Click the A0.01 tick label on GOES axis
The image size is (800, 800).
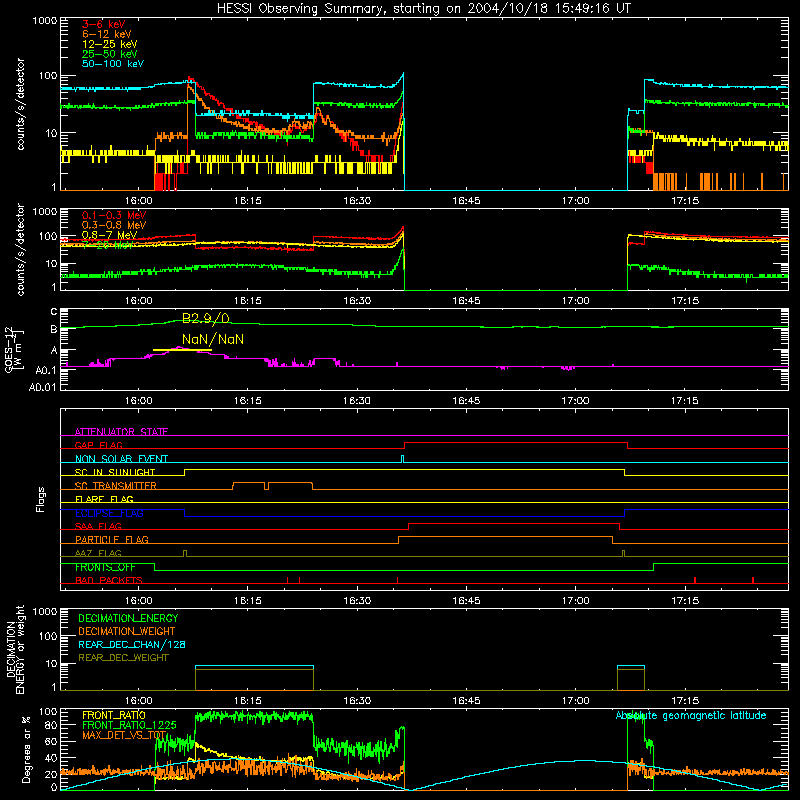tap(42, 387)
